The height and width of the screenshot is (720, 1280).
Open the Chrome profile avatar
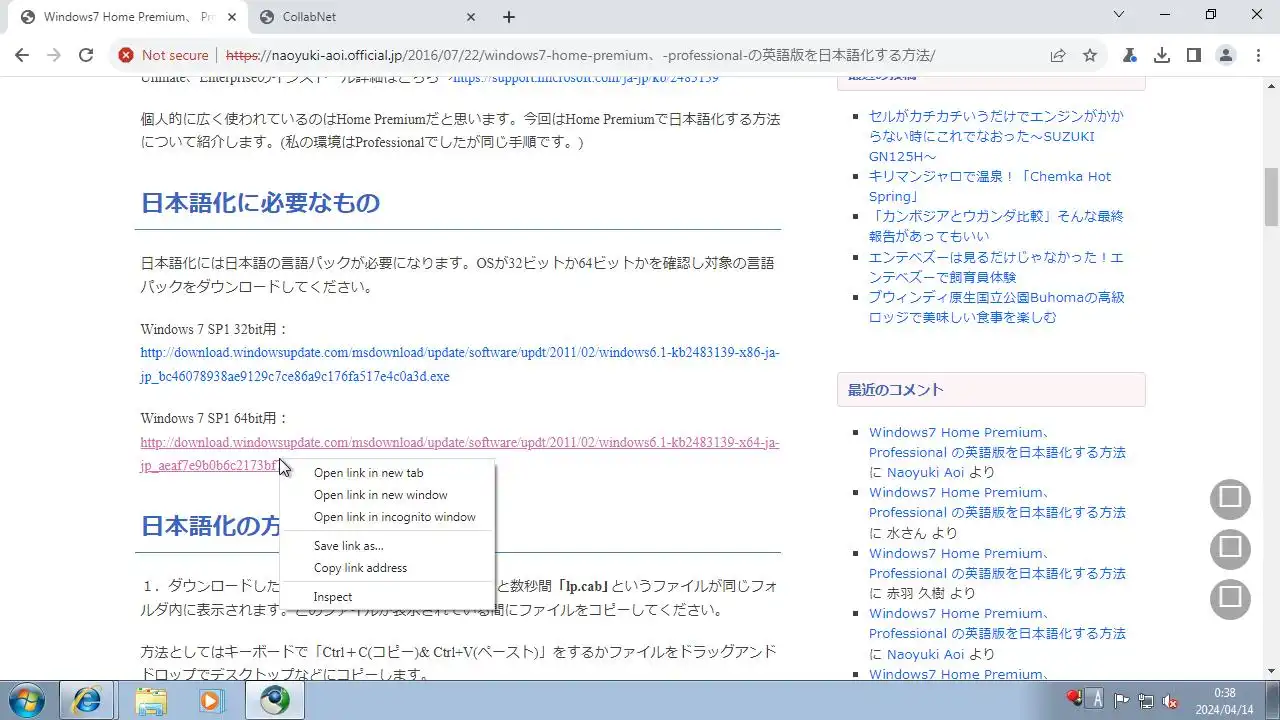(1226, 56)
